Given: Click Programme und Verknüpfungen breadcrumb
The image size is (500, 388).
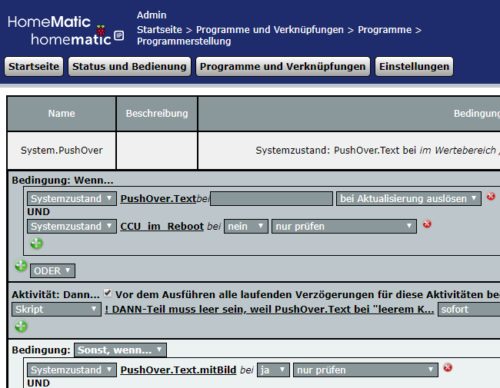Looking at the screenshot, I should pyautogui.click(x=270, y=30).
